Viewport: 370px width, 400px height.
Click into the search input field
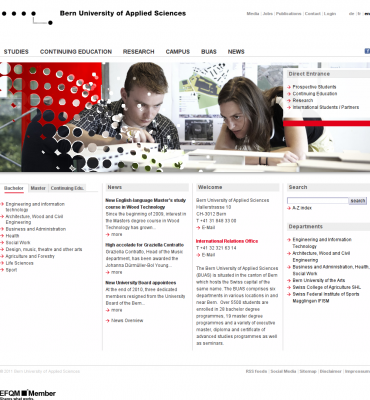pyautogui.click(x=318, y=201)
